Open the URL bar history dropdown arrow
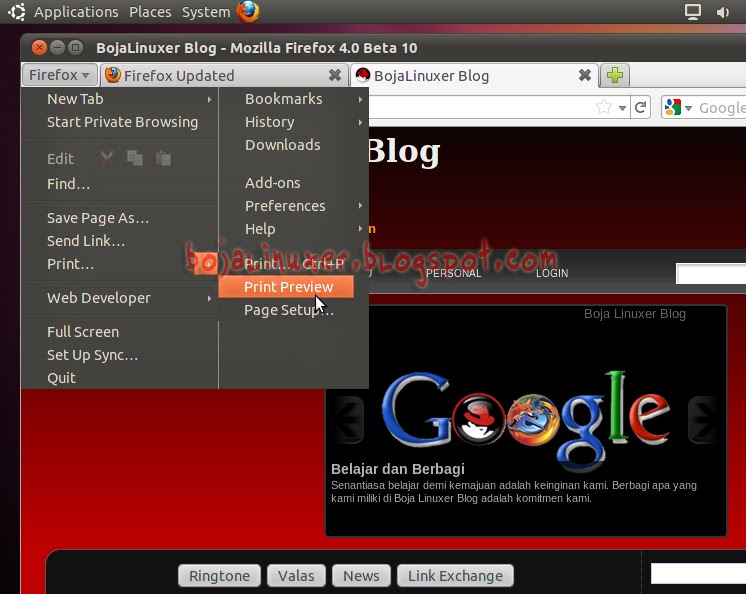746x594 pixels. coord(622,108)
